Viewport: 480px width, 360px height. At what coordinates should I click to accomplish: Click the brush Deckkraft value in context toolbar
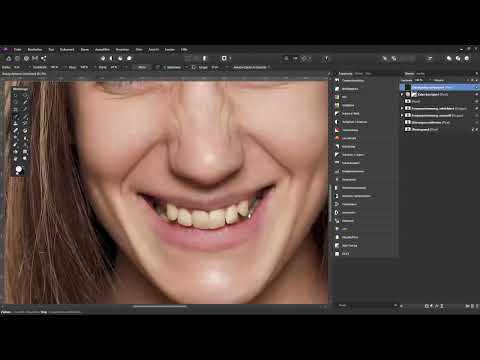(x=54, y=67)
